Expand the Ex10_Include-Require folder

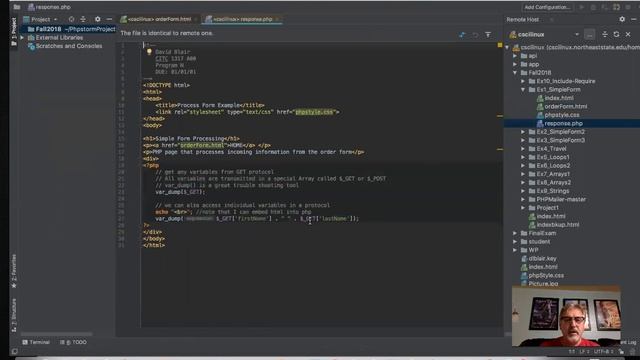pyautogui.click(x=523, y=81)
